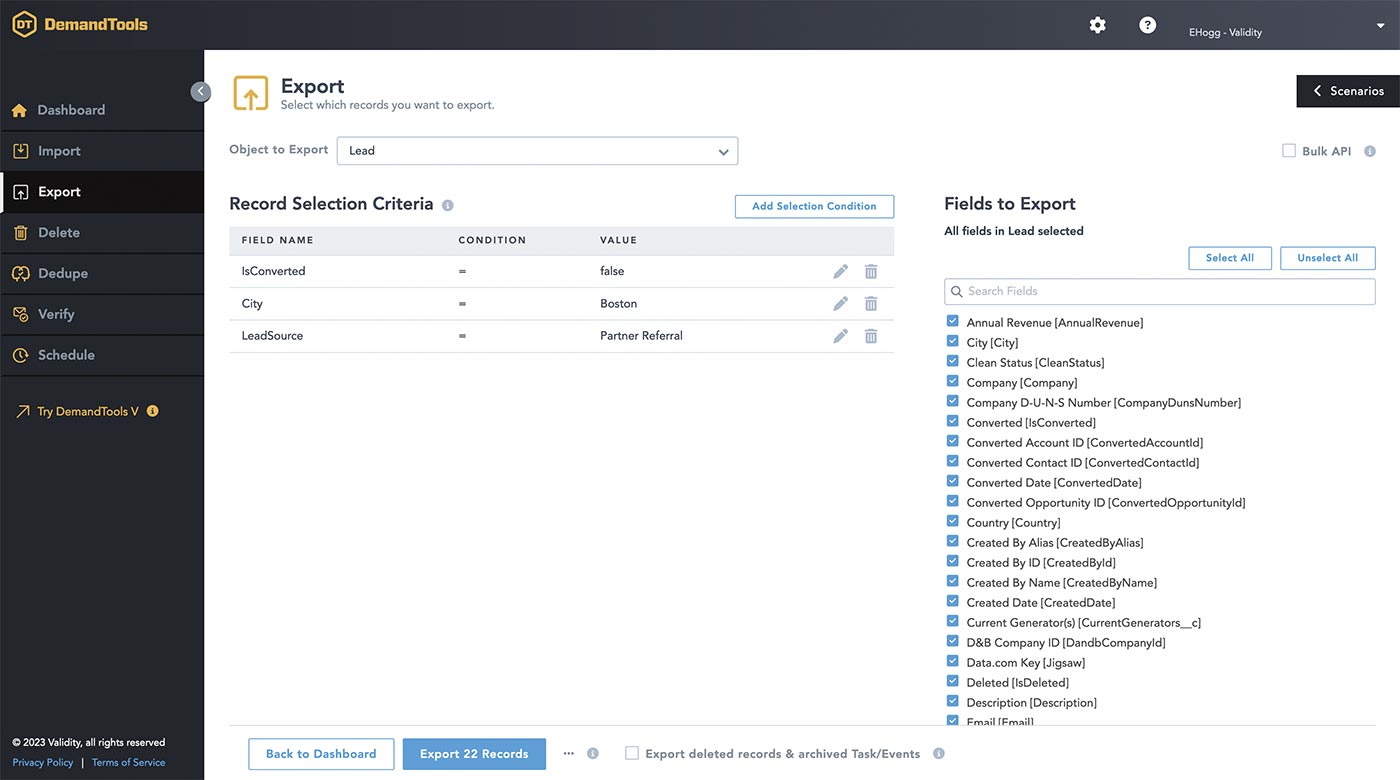Open the Object to Export Lead dropdown
This screenshot has height=780, width=1400.
[537, 151]
